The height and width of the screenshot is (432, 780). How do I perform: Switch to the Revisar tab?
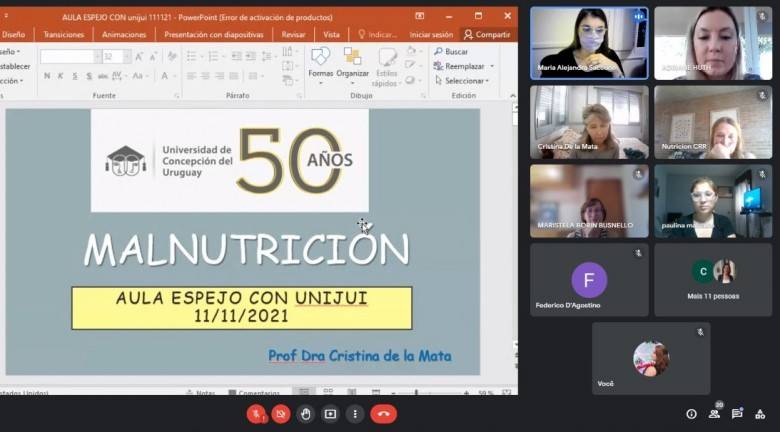click(293, 34)
